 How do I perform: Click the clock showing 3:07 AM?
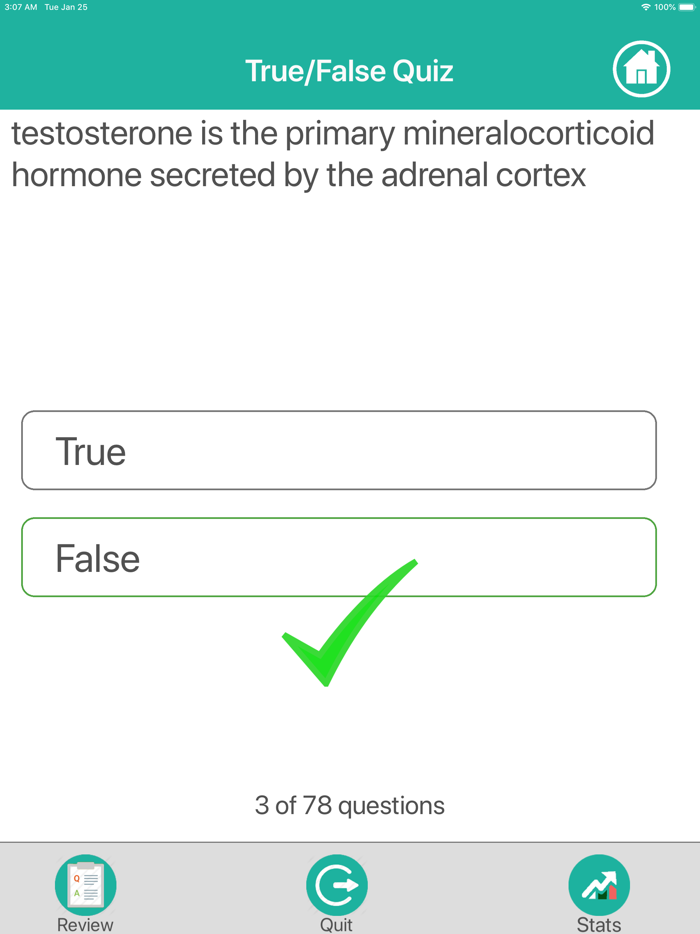(20, 6)
